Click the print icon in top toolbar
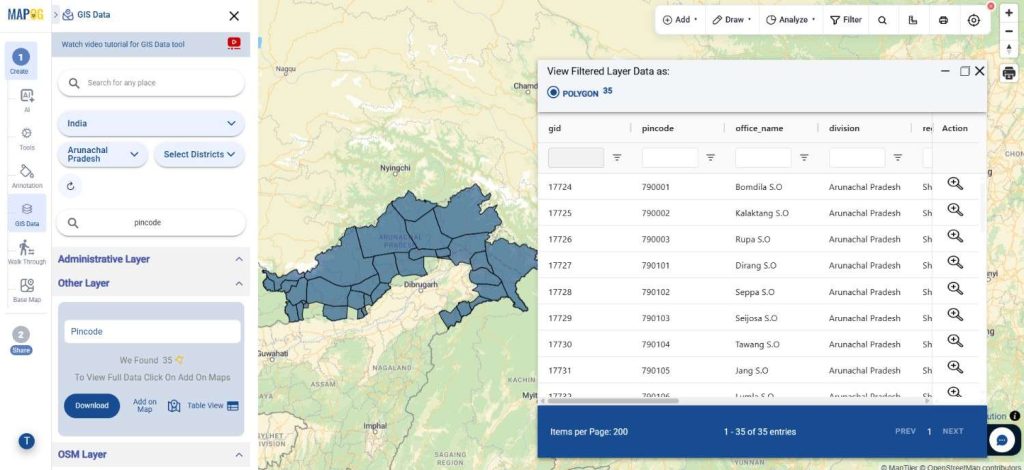Screen dimensions: 1024x470 [943, 20]
